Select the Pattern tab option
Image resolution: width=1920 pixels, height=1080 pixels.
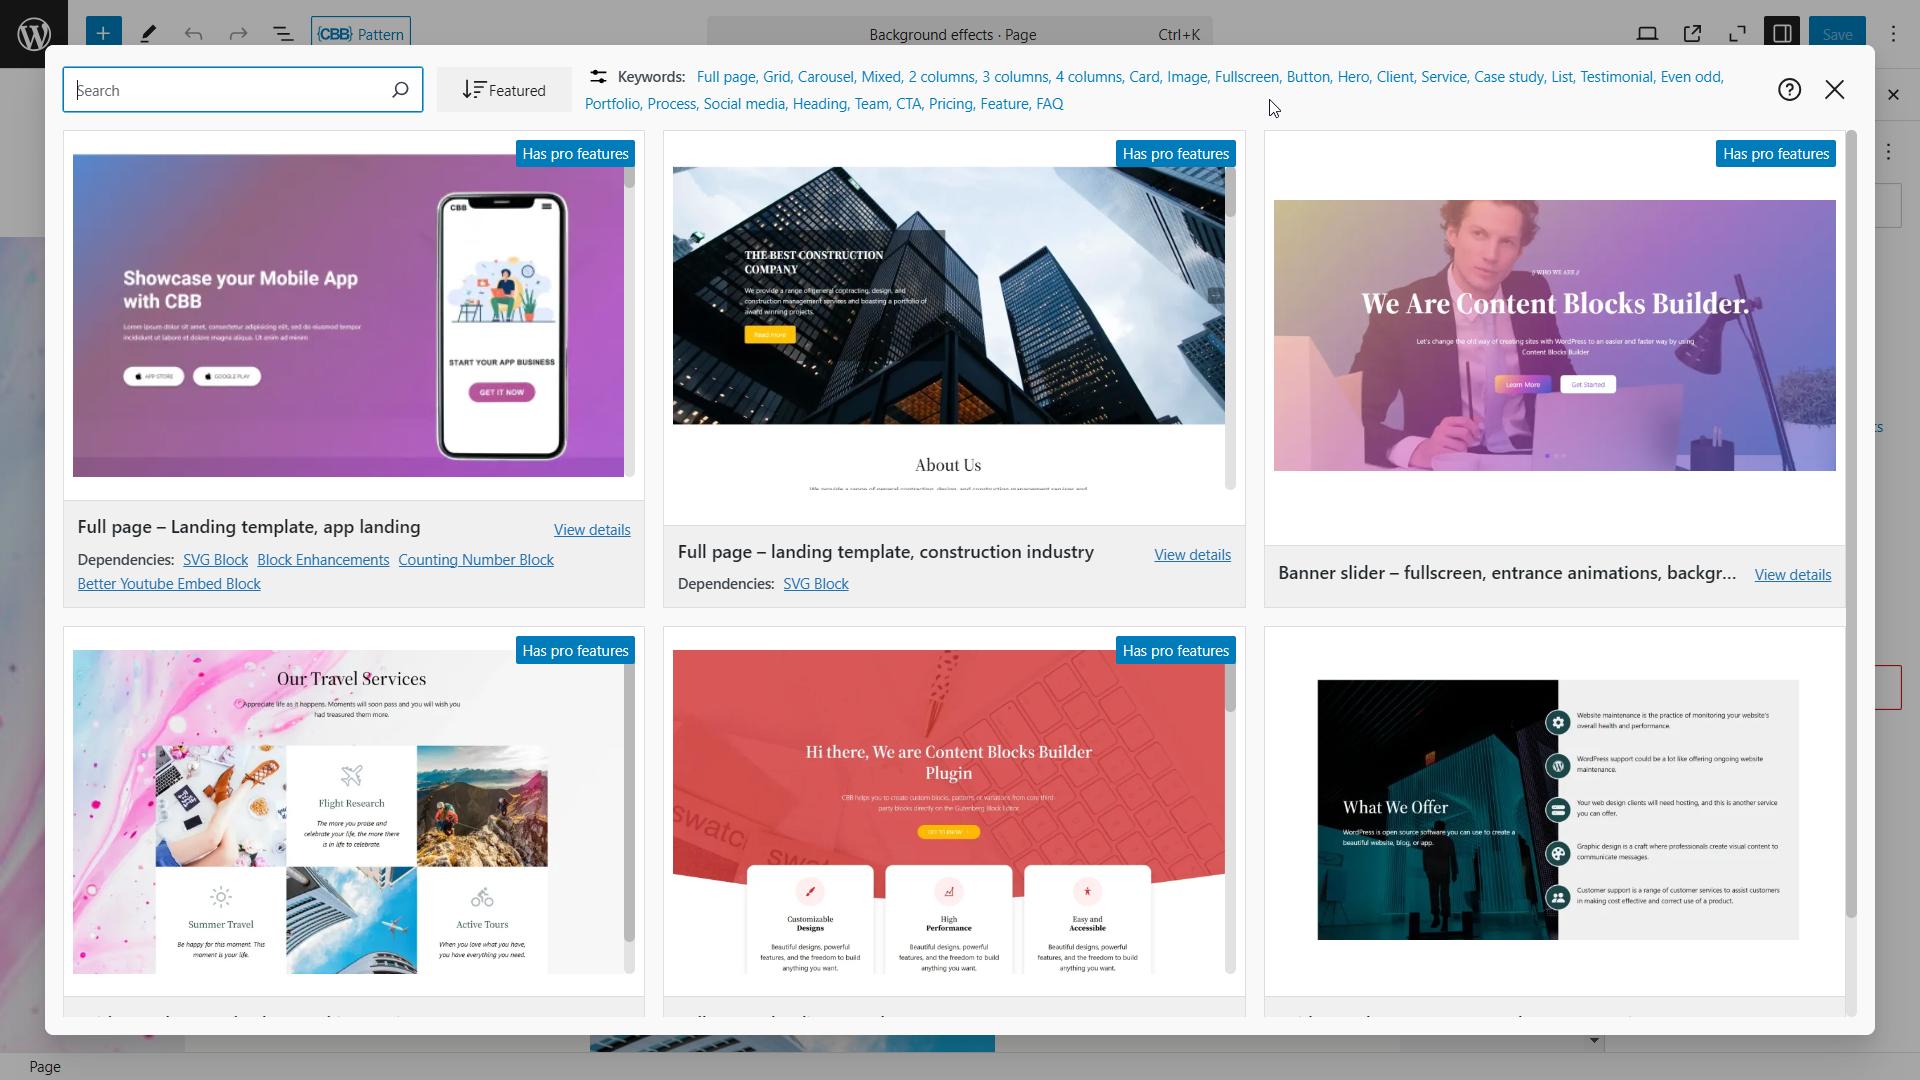pos(363,33)
